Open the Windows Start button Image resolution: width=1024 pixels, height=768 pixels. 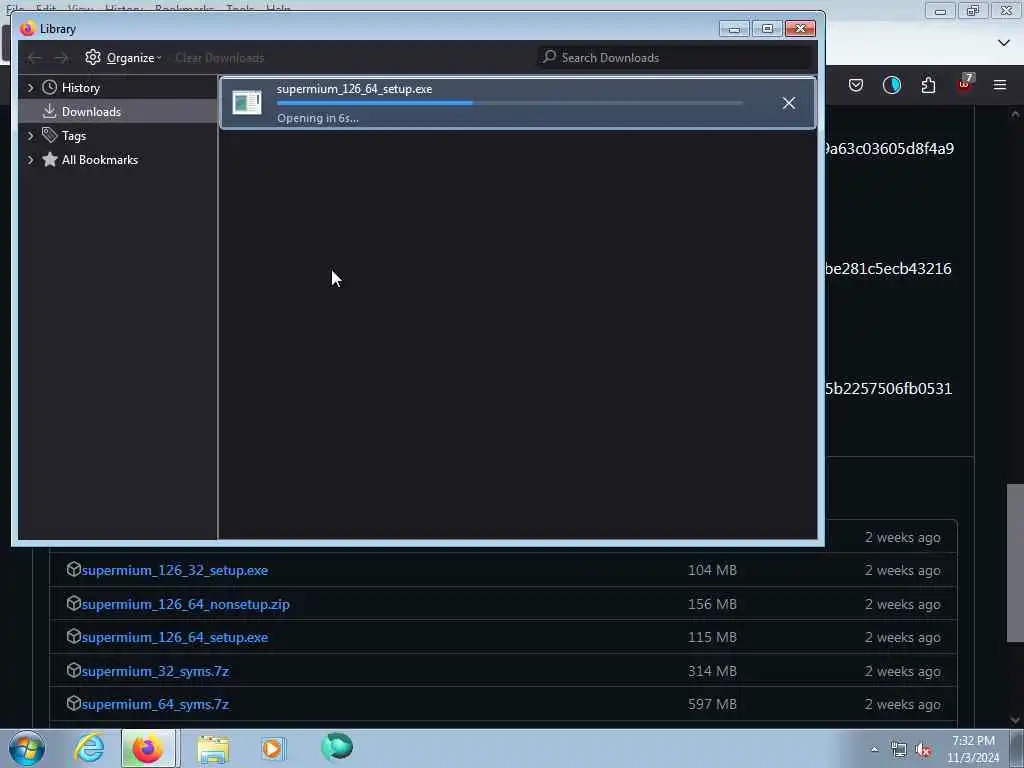tap(27, 748)
